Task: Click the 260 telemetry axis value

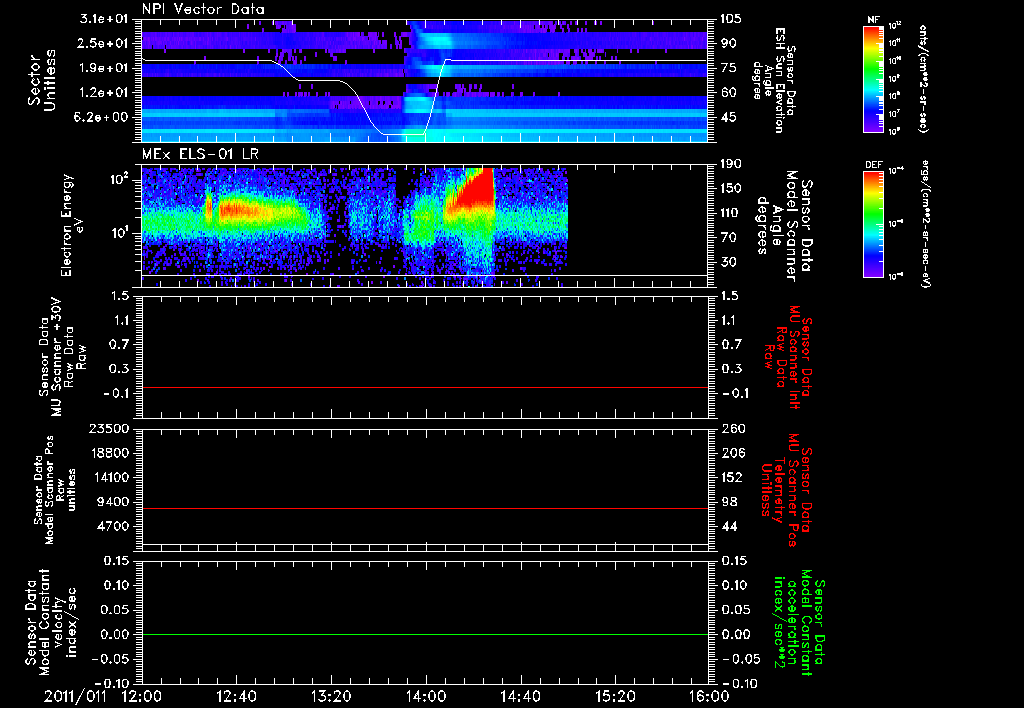Action: (733, 429)
